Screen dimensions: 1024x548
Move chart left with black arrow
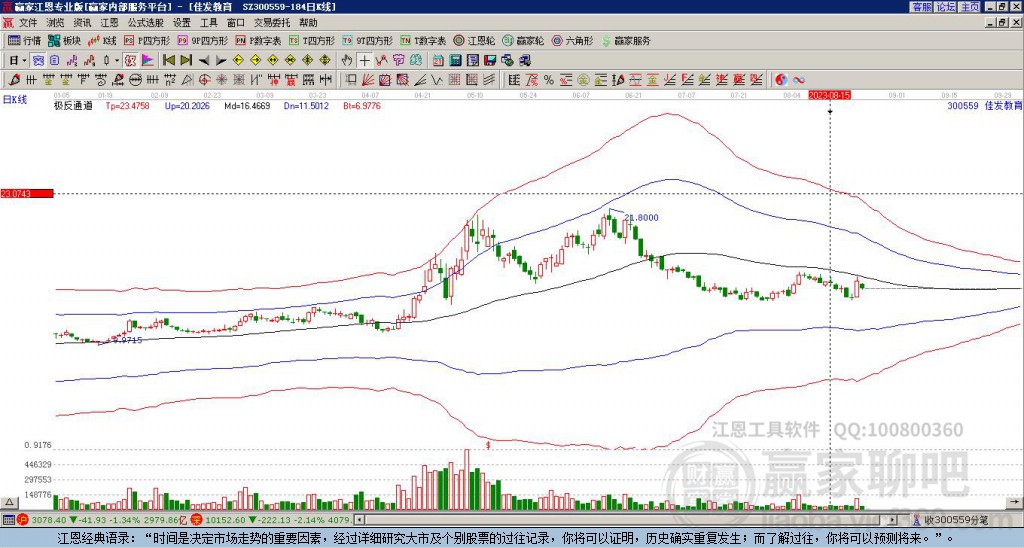click(204, 61)
